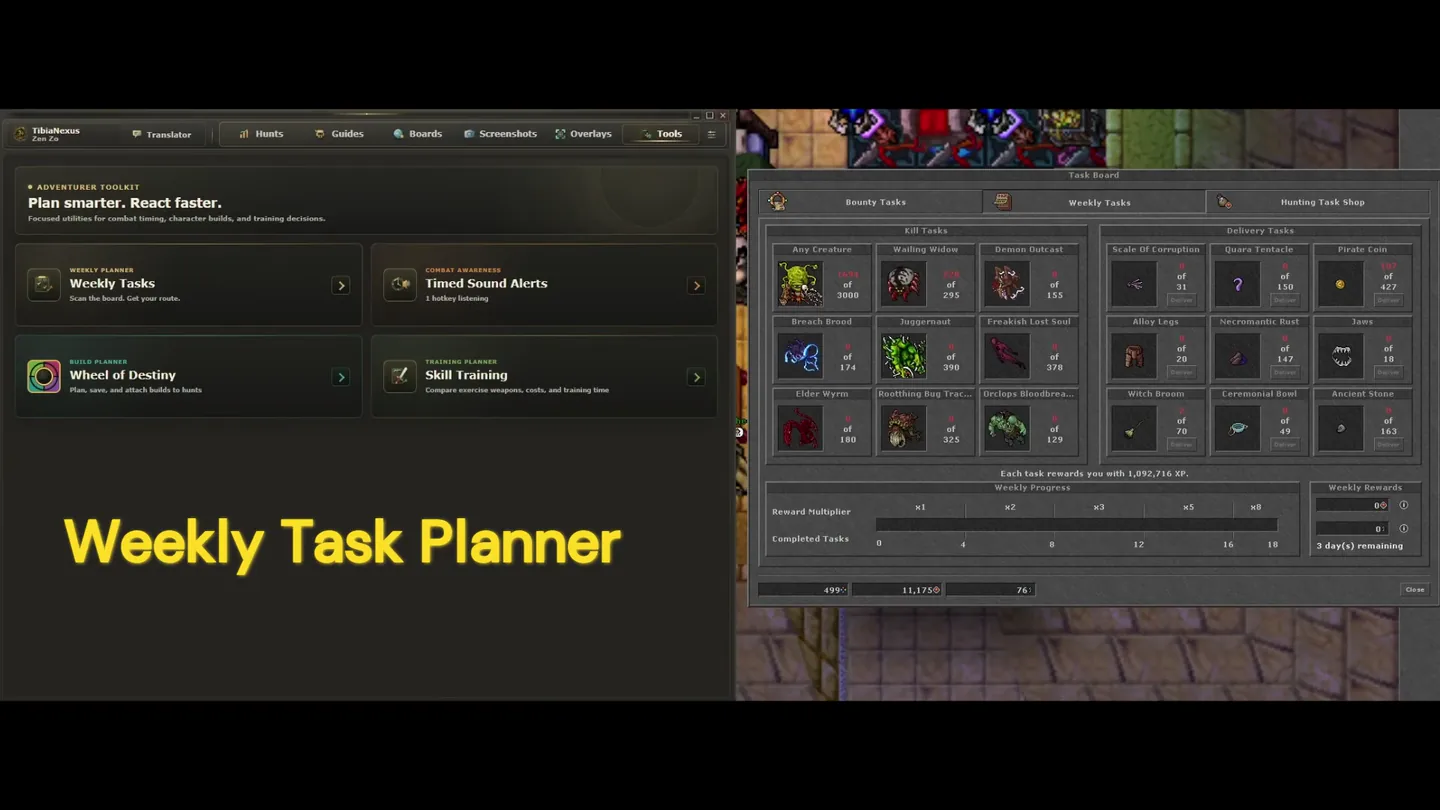1440x810 pixels.
Task: Click the 11,175 currency balance field
Action: tap(897, 590)
